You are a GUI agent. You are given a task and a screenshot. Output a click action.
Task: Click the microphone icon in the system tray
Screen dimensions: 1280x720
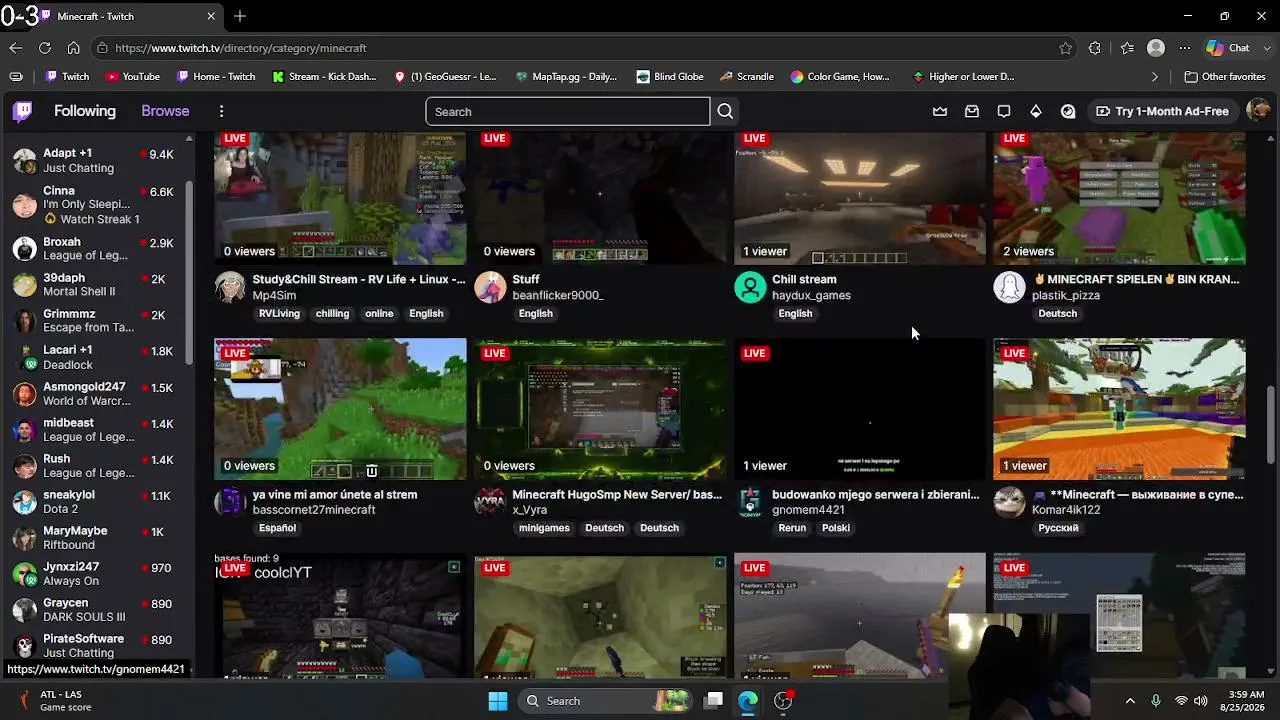point(1156,701)
